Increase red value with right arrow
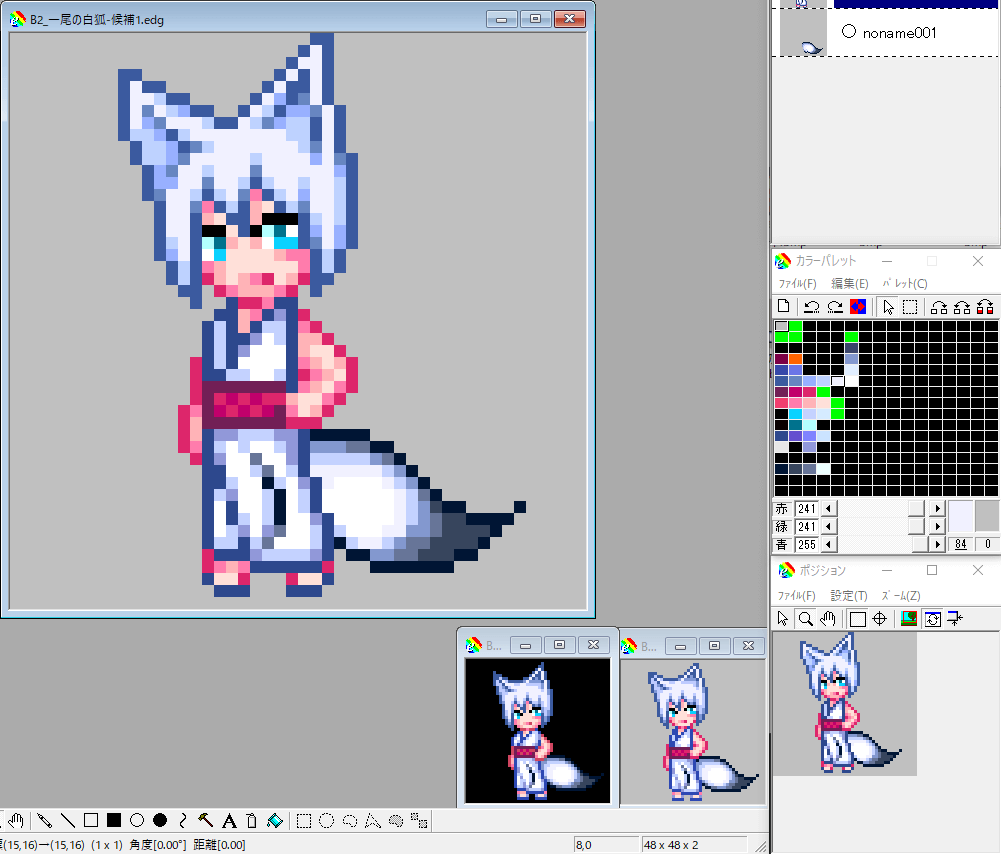Screen dimensions: 1001x854 937,509
